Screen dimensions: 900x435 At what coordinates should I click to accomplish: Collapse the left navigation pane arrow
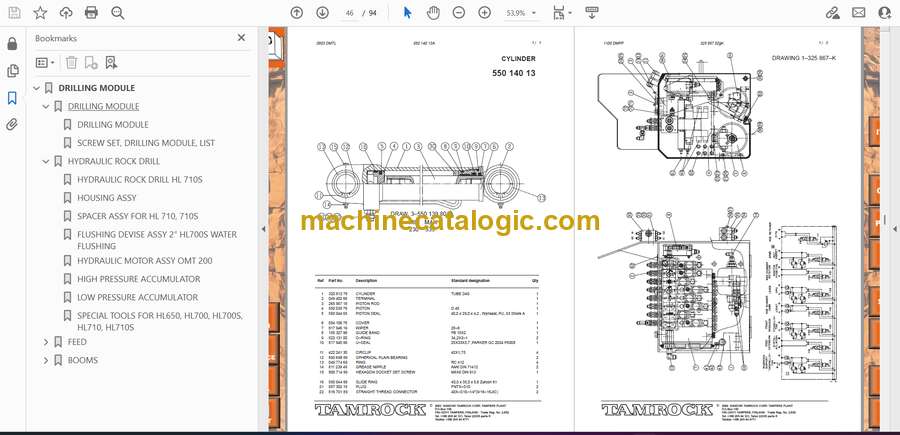pyautogui.click(x=263, y=229)
